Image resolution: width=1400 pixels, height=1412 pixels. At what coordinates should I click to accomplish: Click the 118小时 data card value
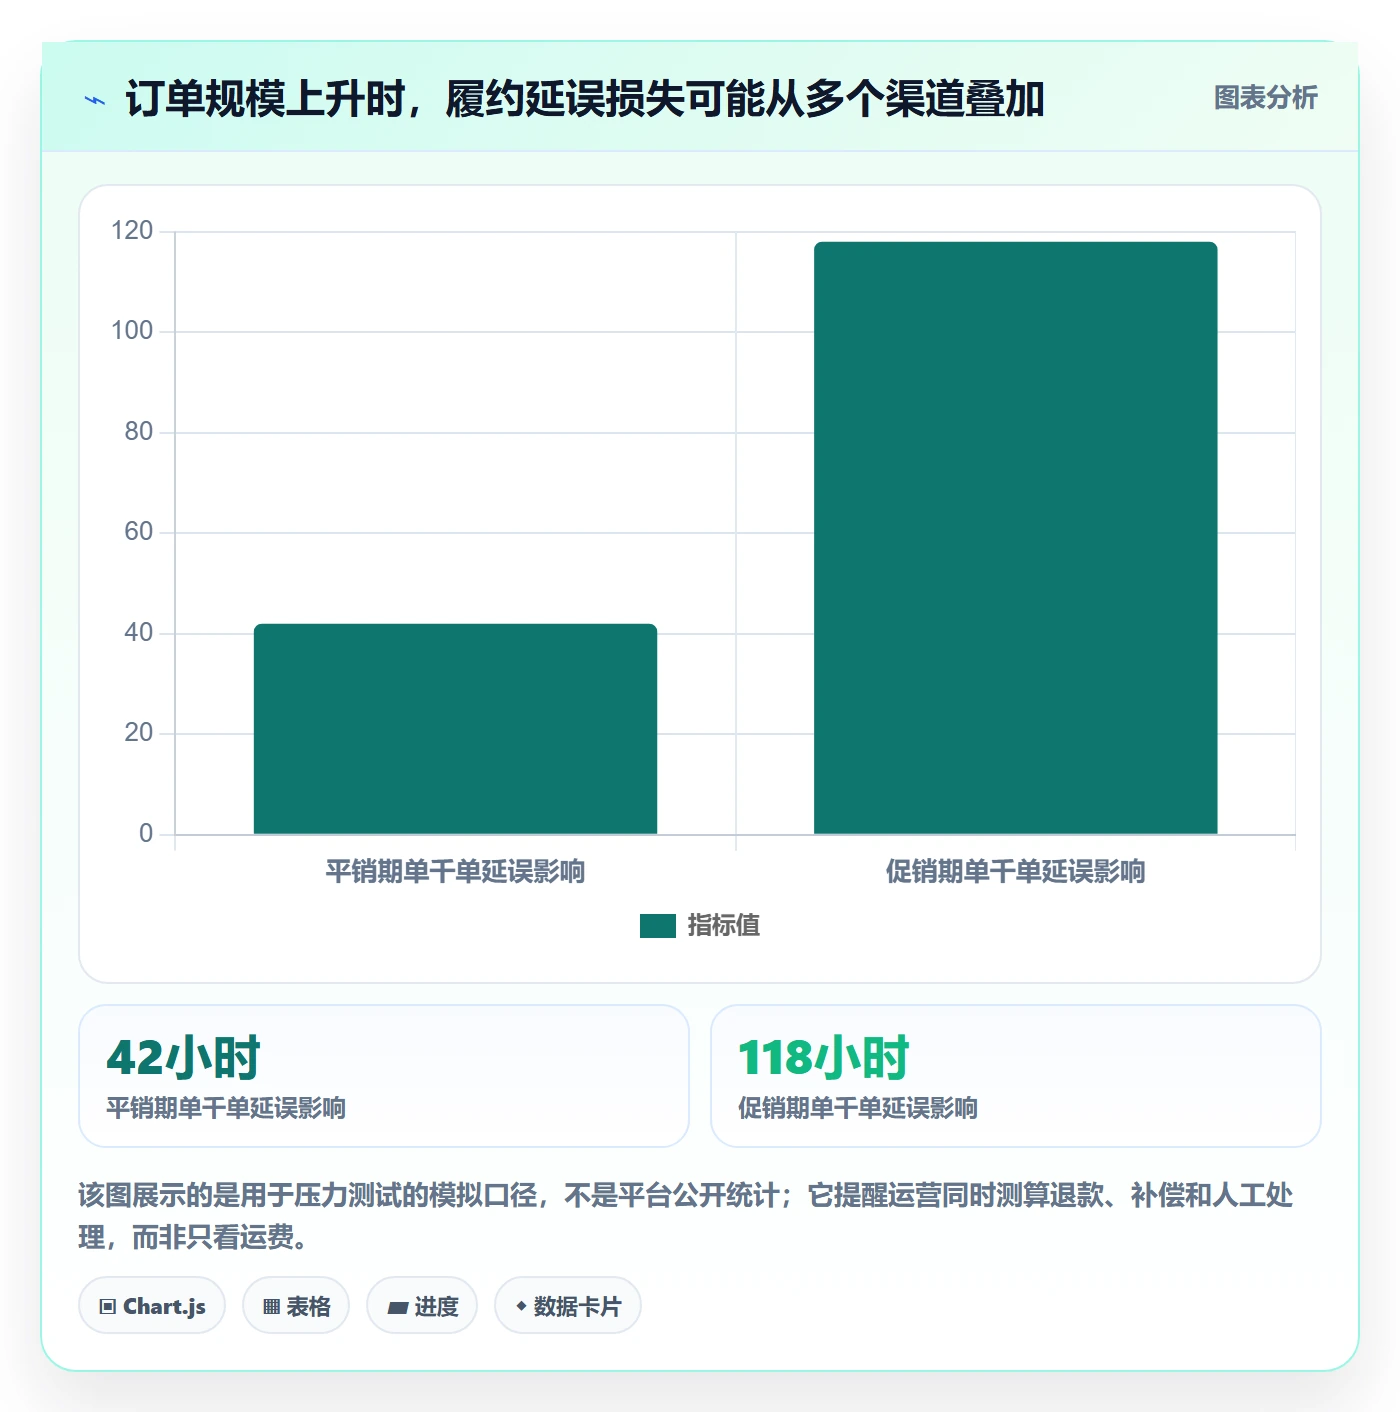click(824, 1058)
